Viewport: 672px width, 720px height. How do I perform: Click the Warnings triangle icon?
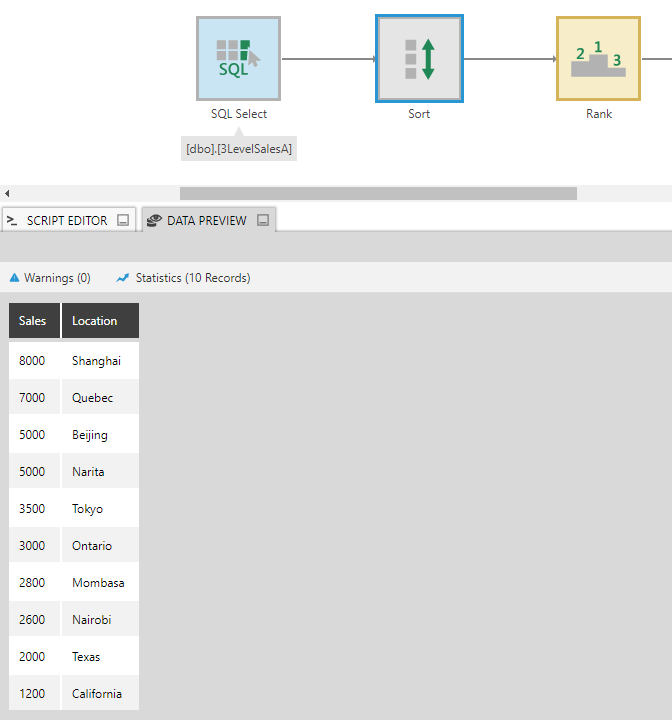coord(14,278)
